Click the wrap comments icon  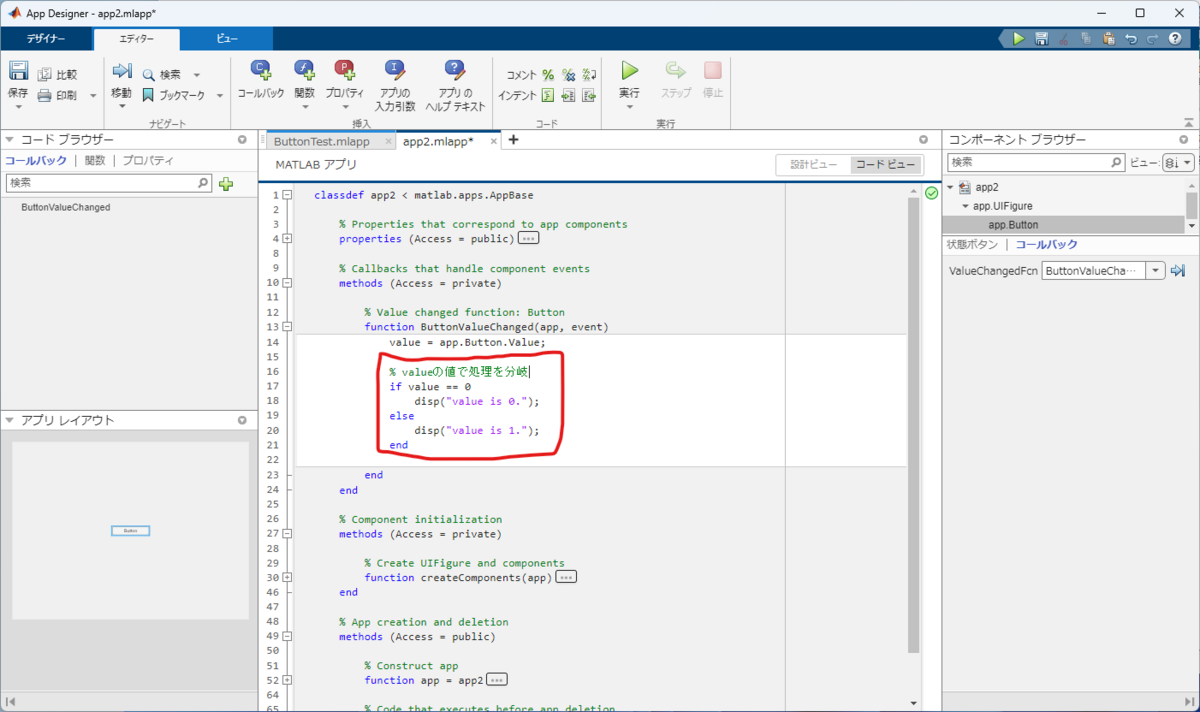pos(589,75)
